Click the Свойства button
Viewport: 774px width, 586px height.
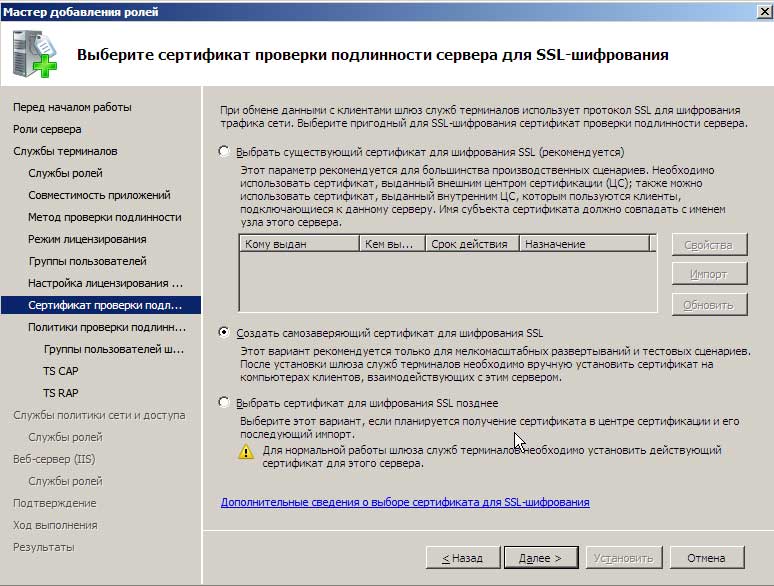pos(709,245)
